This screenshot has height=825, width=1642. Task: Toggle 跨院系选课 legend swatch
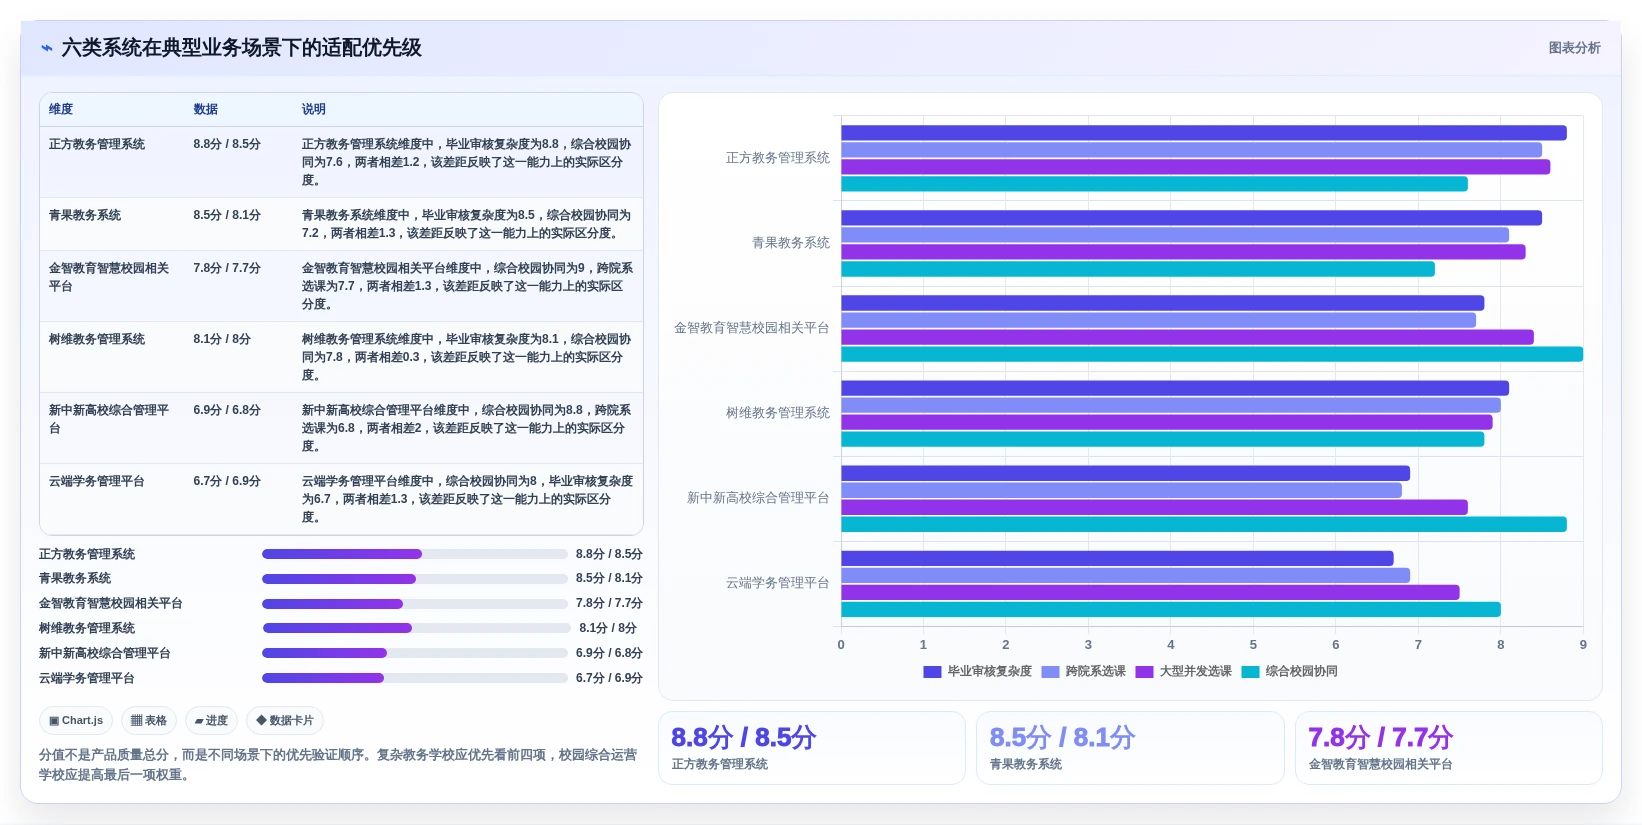pyautogui.click(x=1050, y=672)
